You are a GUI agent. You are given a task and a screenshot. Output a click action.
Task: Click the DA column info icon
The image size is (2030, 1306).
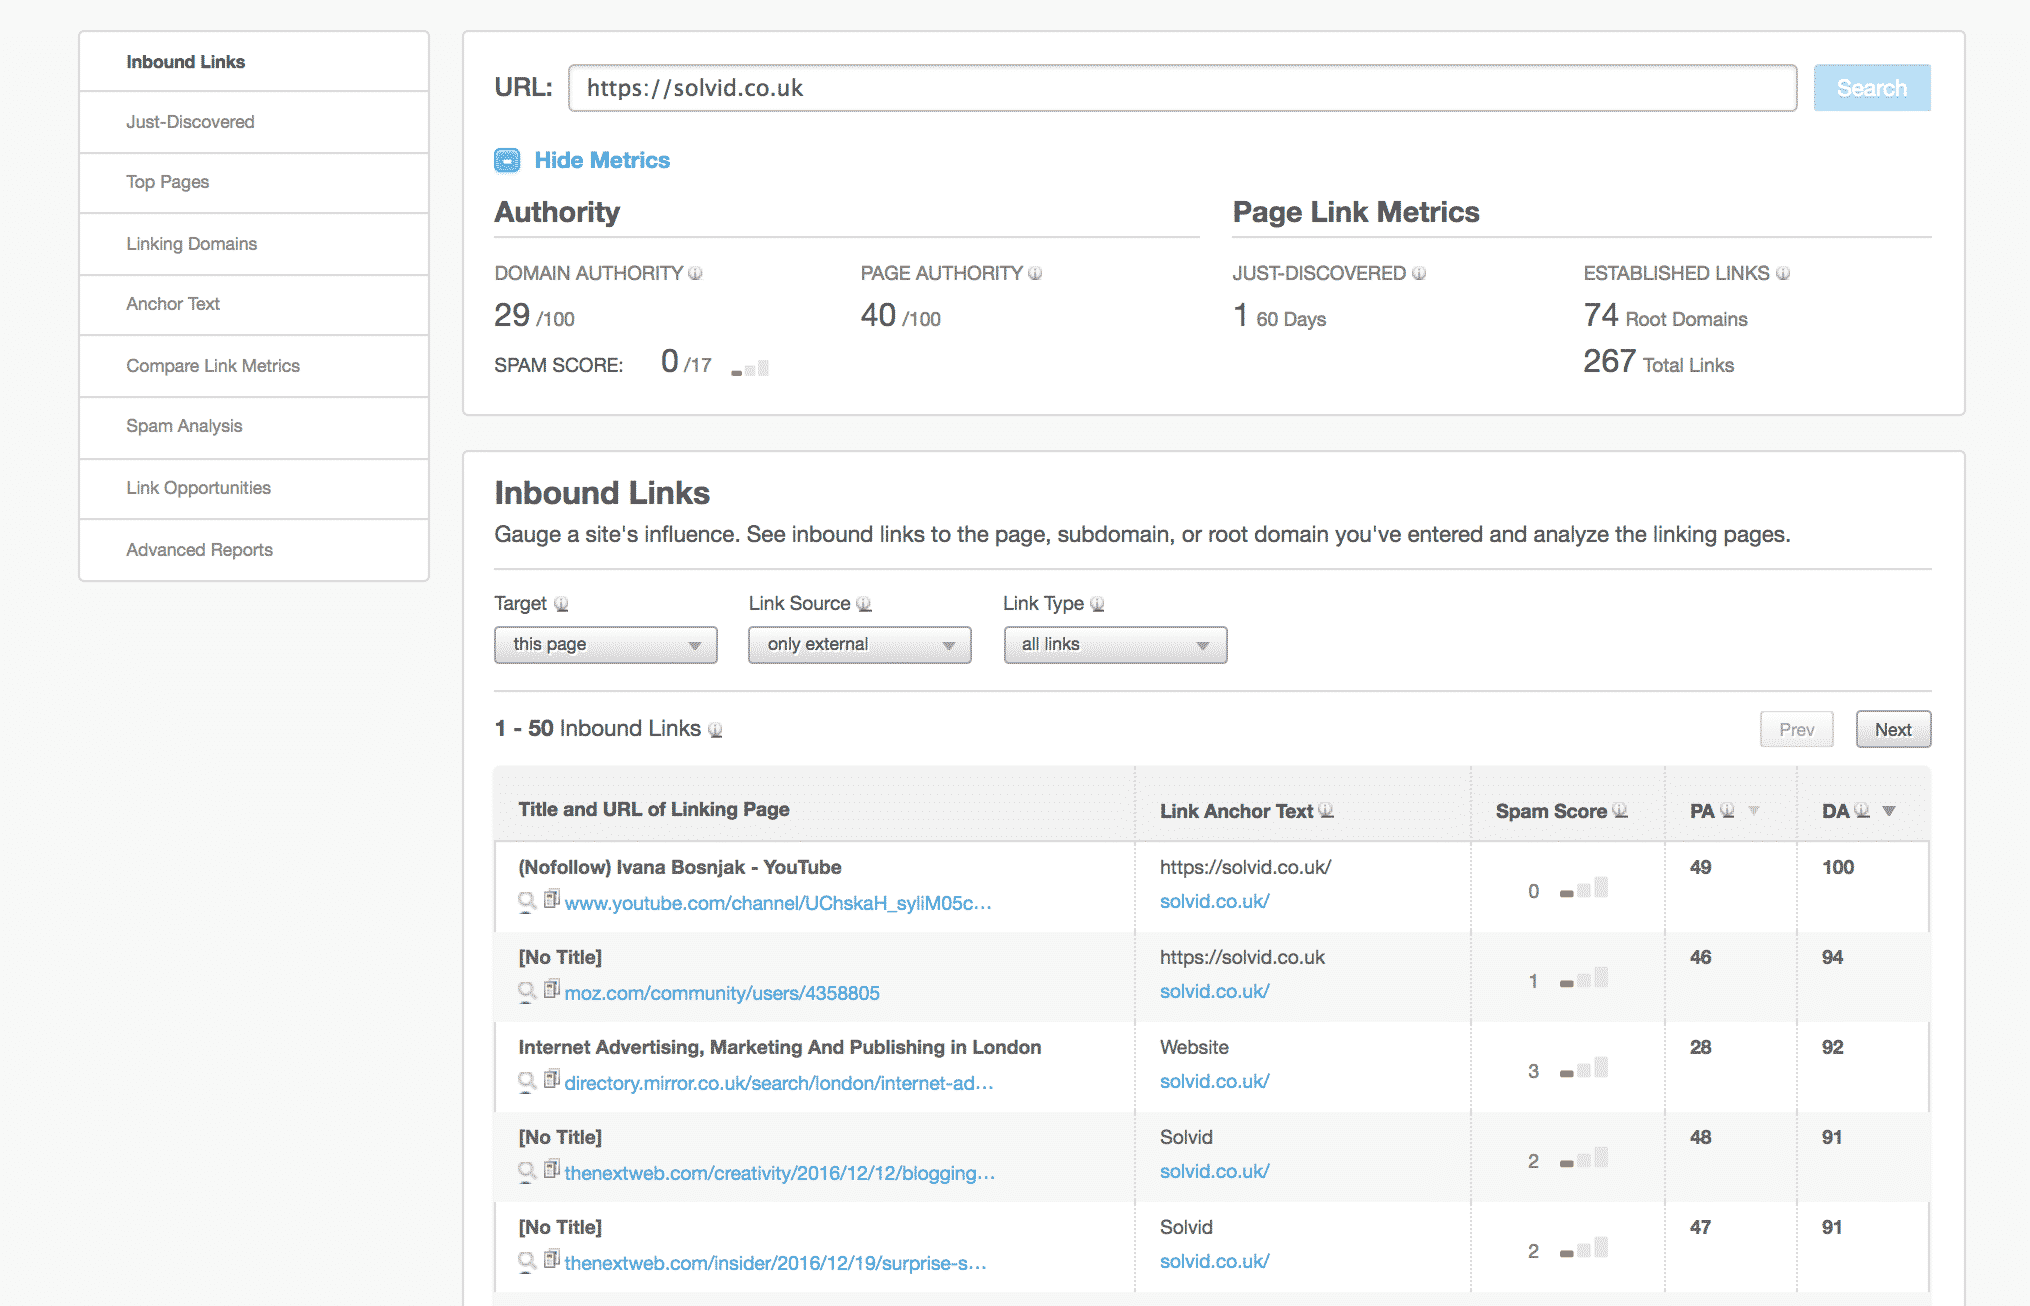coord(1862,811)
